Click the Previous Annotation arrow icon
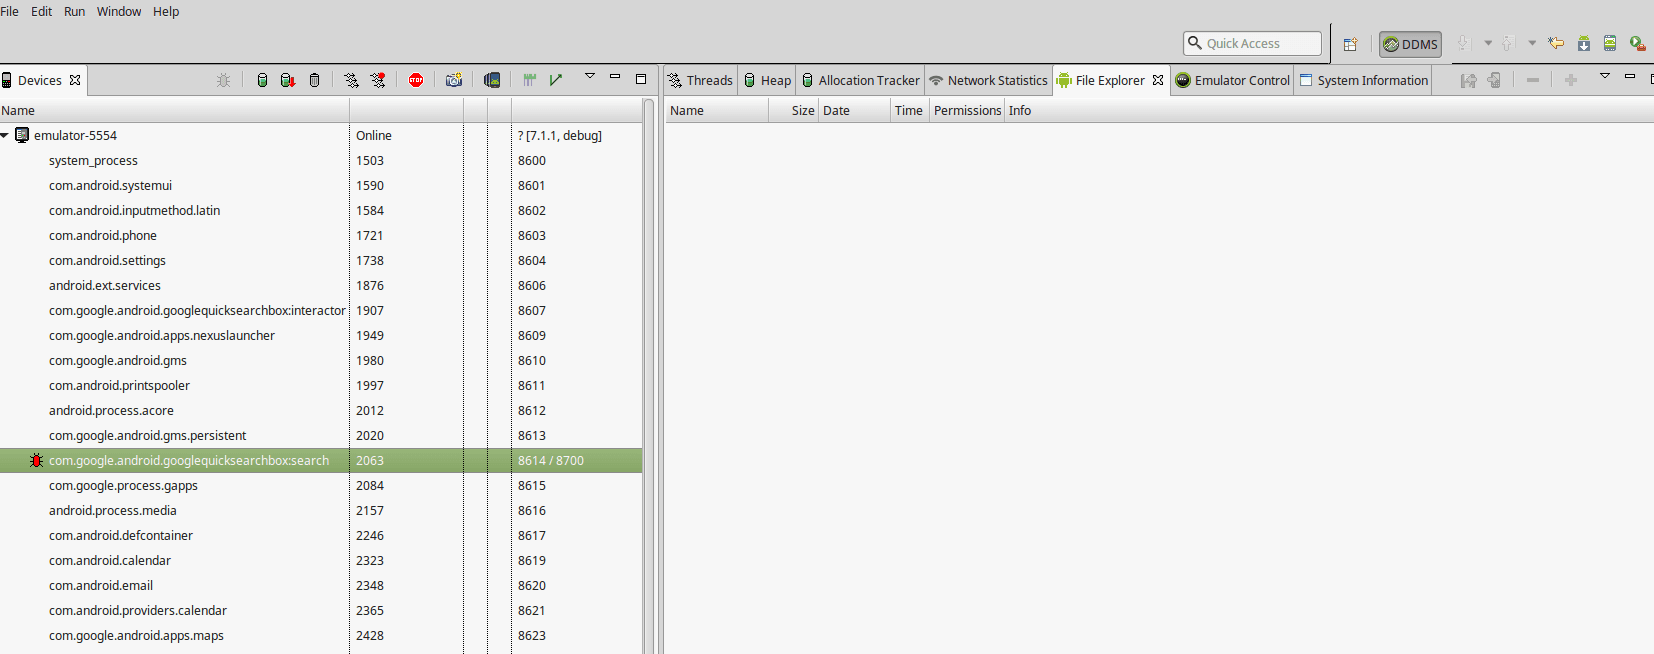This screenshot has height=654, width=1654. click(x=1508, y=43)
